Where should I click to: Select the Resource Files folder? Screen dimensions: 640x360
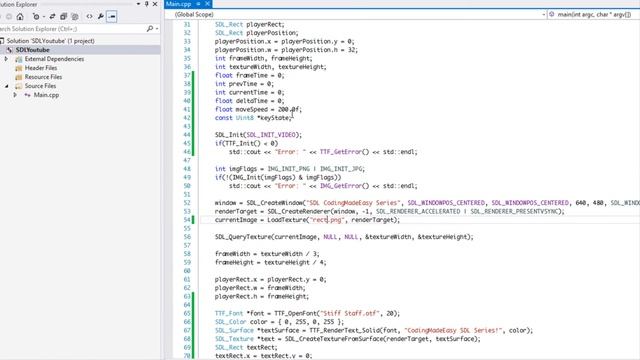tap(43, 77)
